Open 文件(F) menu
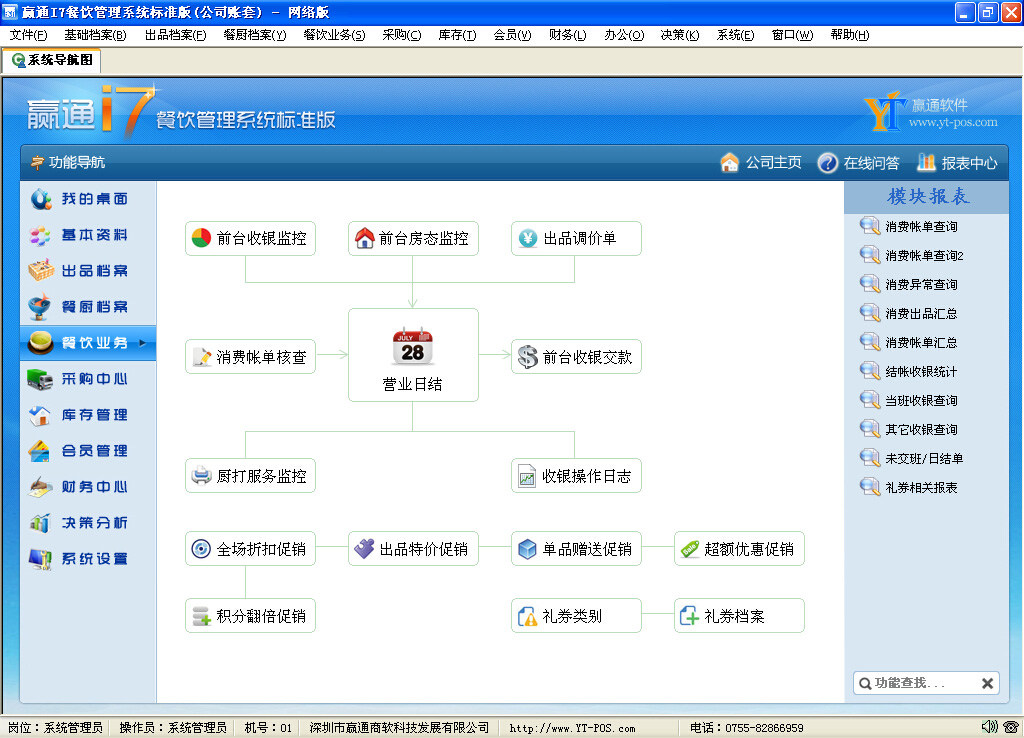This screenshot has width=1024, height=738. (x=28, y=35)
